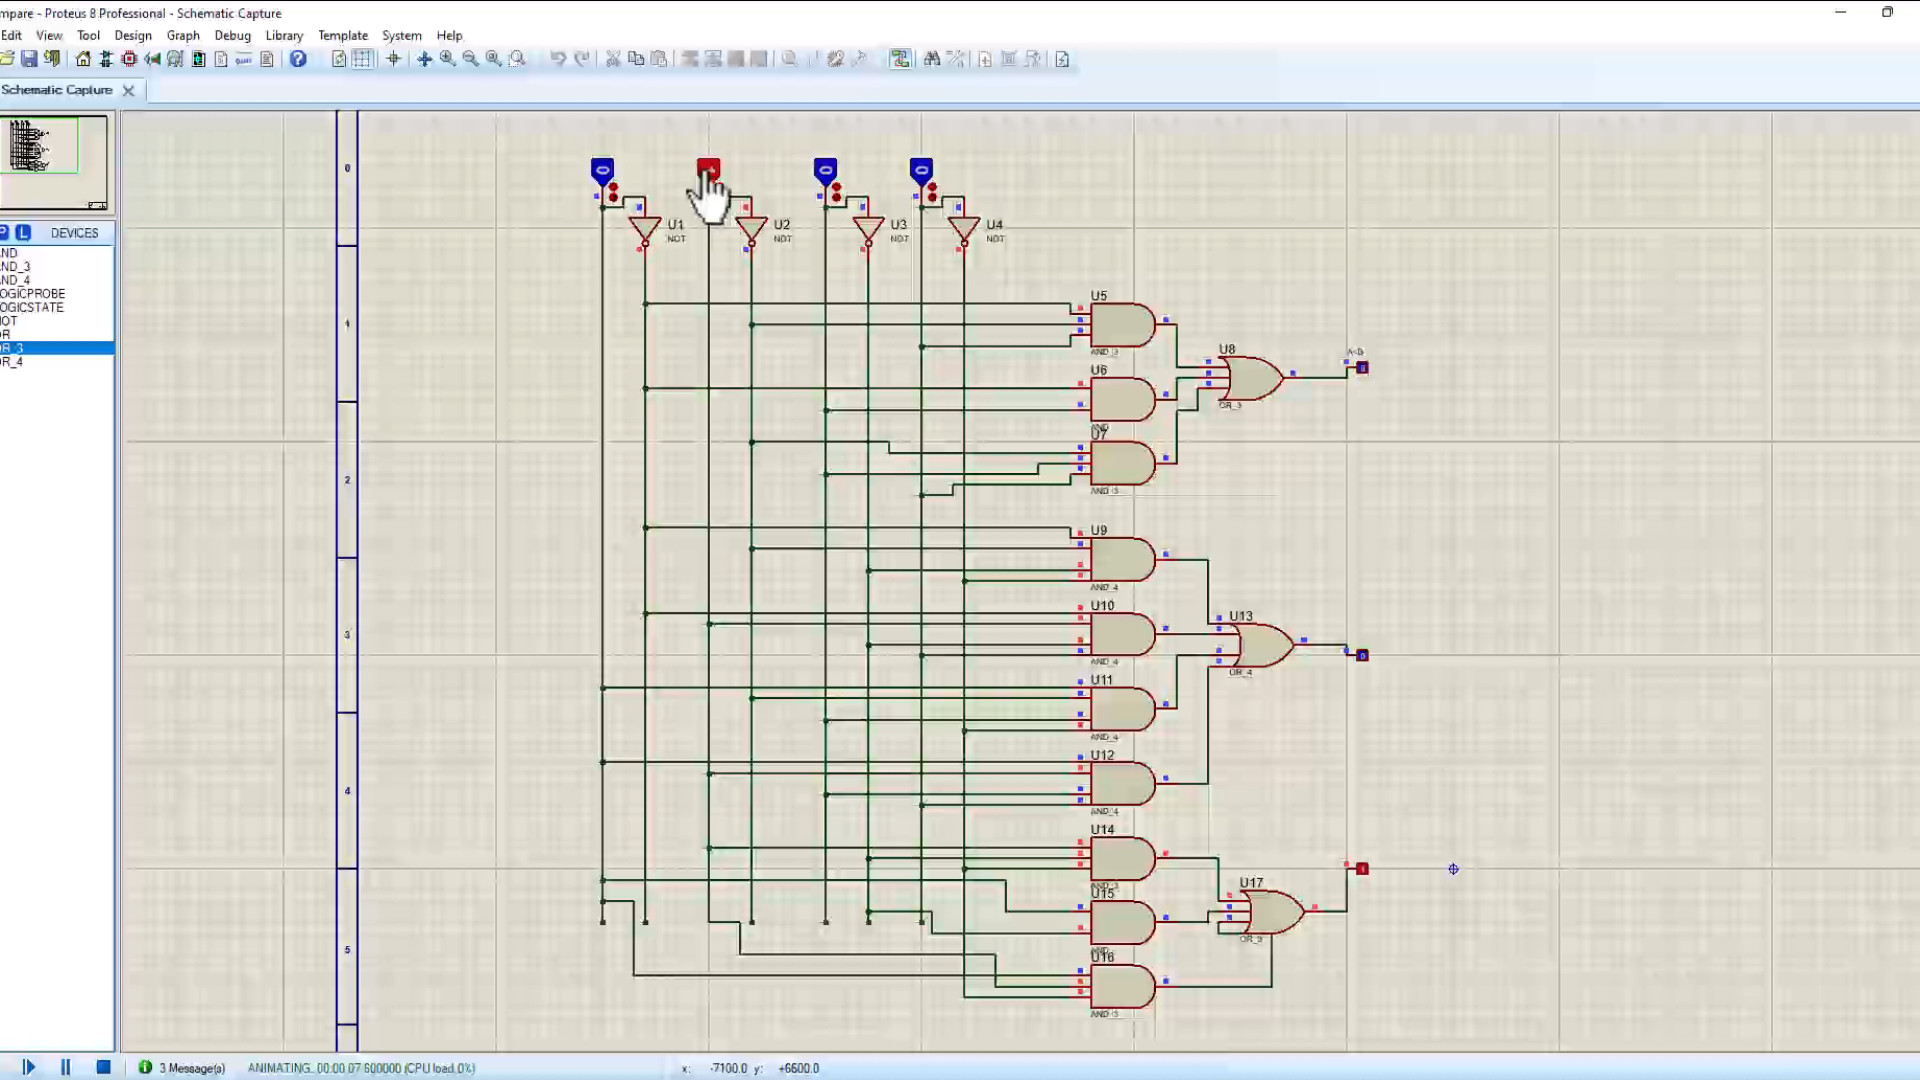Stop the simulation
The width and height of the screenshot is (1920, 1080).
(x=103, y=1067)
